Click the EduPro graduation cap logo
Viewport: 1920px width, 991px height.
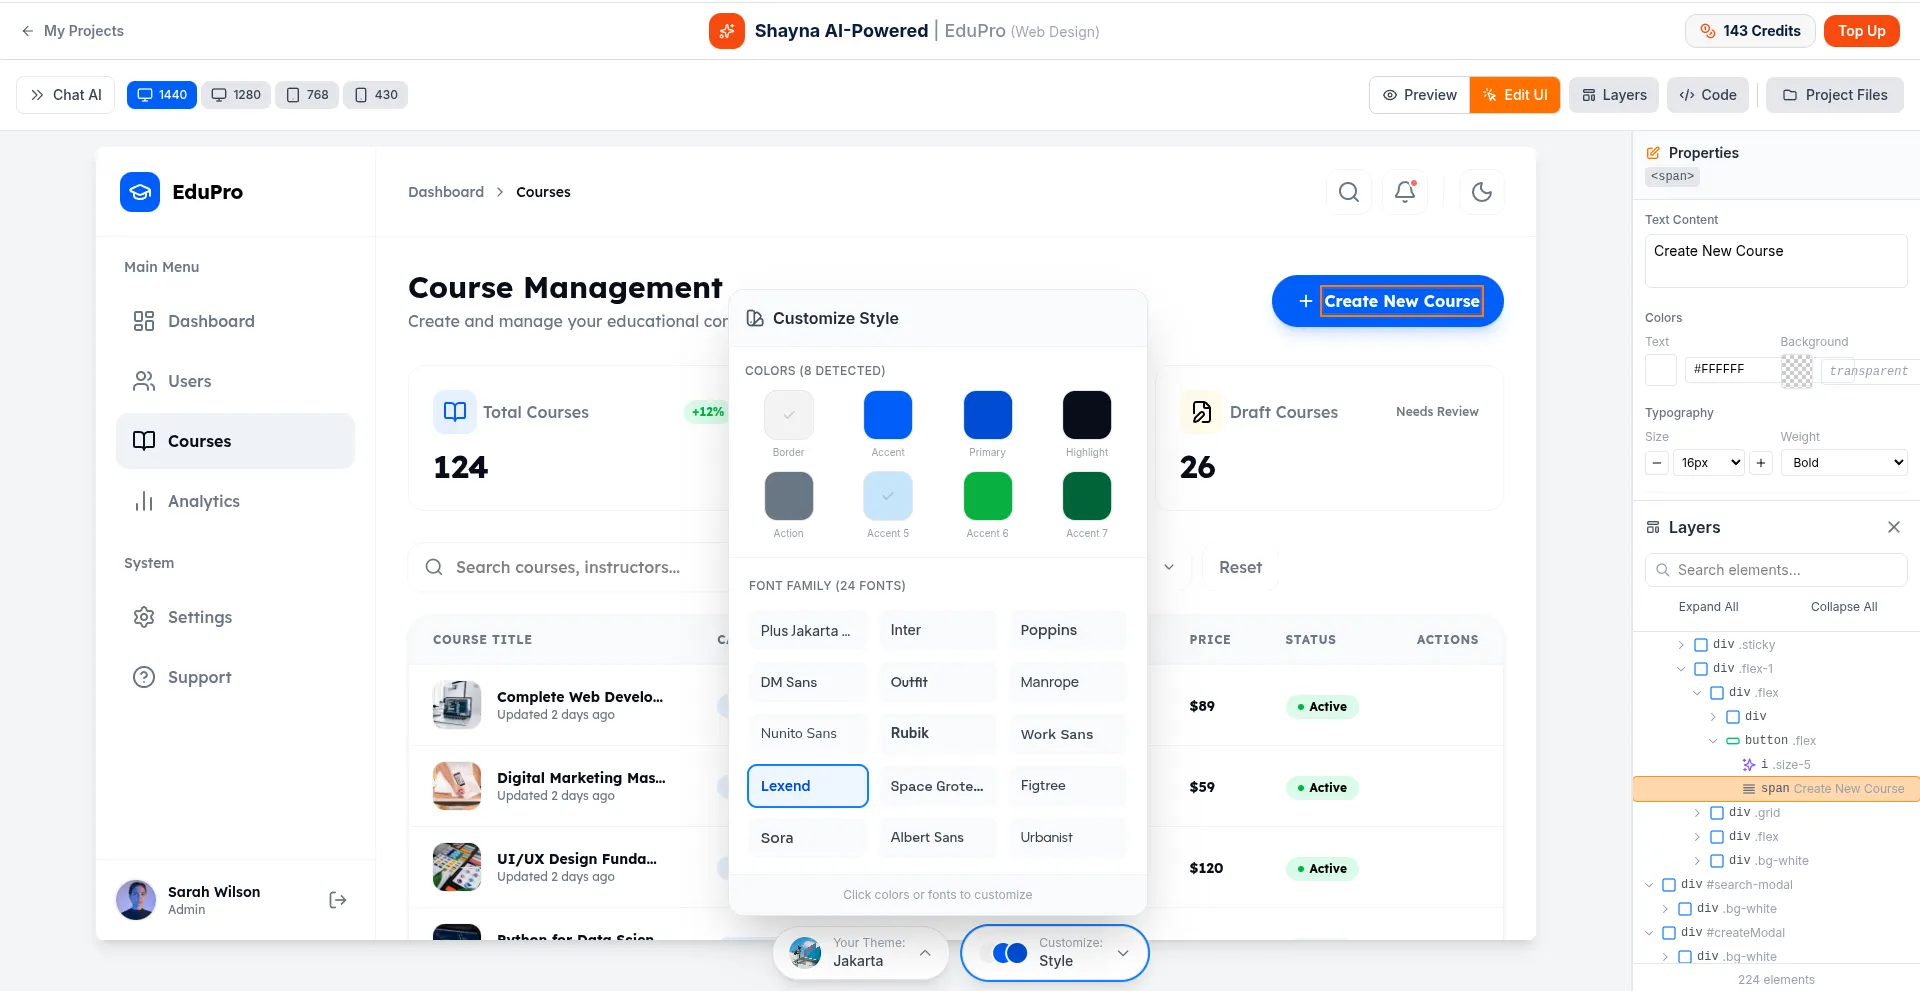pyautogui.click(x=140, y=192)
